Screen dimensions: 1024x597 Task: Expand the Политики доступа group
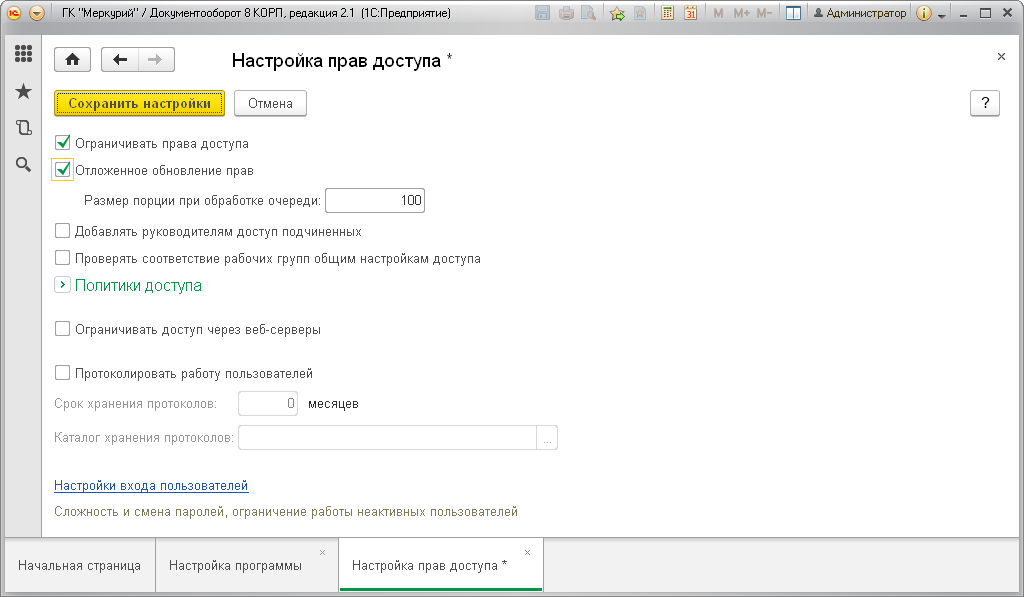pos(62,285)
